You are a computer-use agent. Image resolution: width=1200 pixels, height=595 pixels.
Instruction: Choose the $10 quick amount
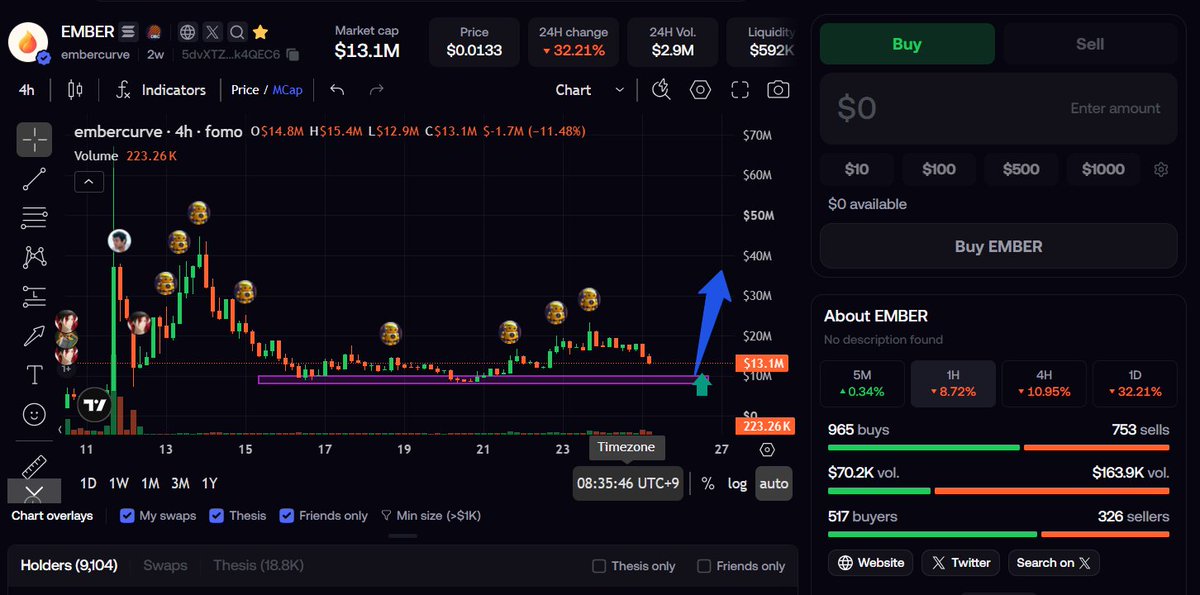pos(857,169)
